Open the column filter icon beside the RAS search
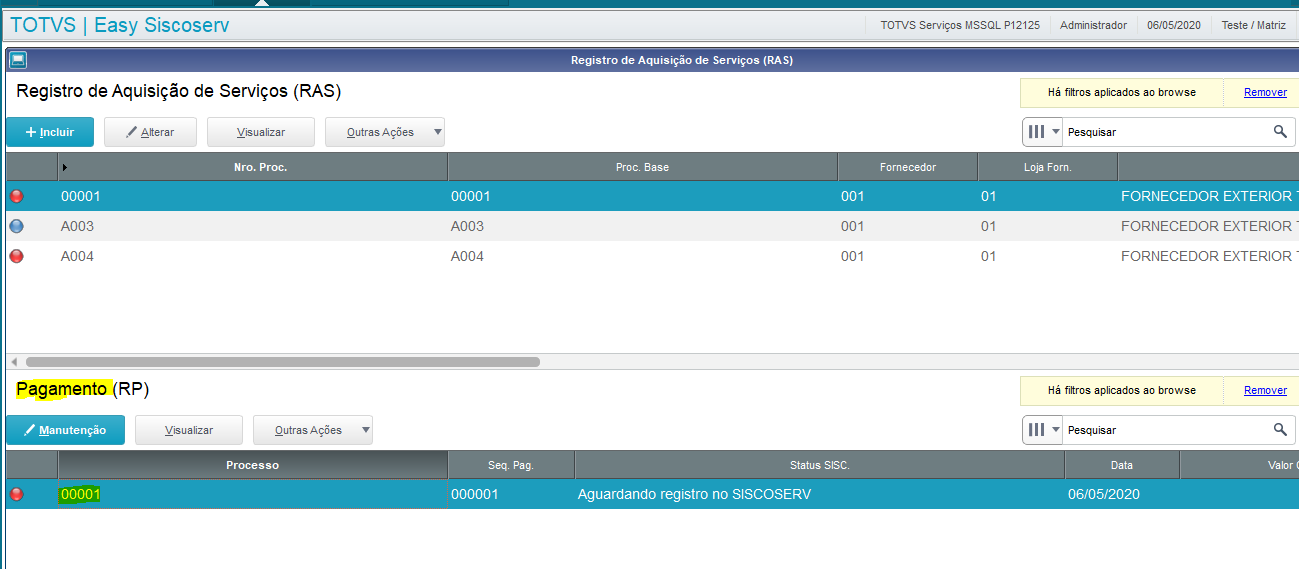Viewport: 1299px width, 569px height. pyautogui.click(x=1042, y=132)
